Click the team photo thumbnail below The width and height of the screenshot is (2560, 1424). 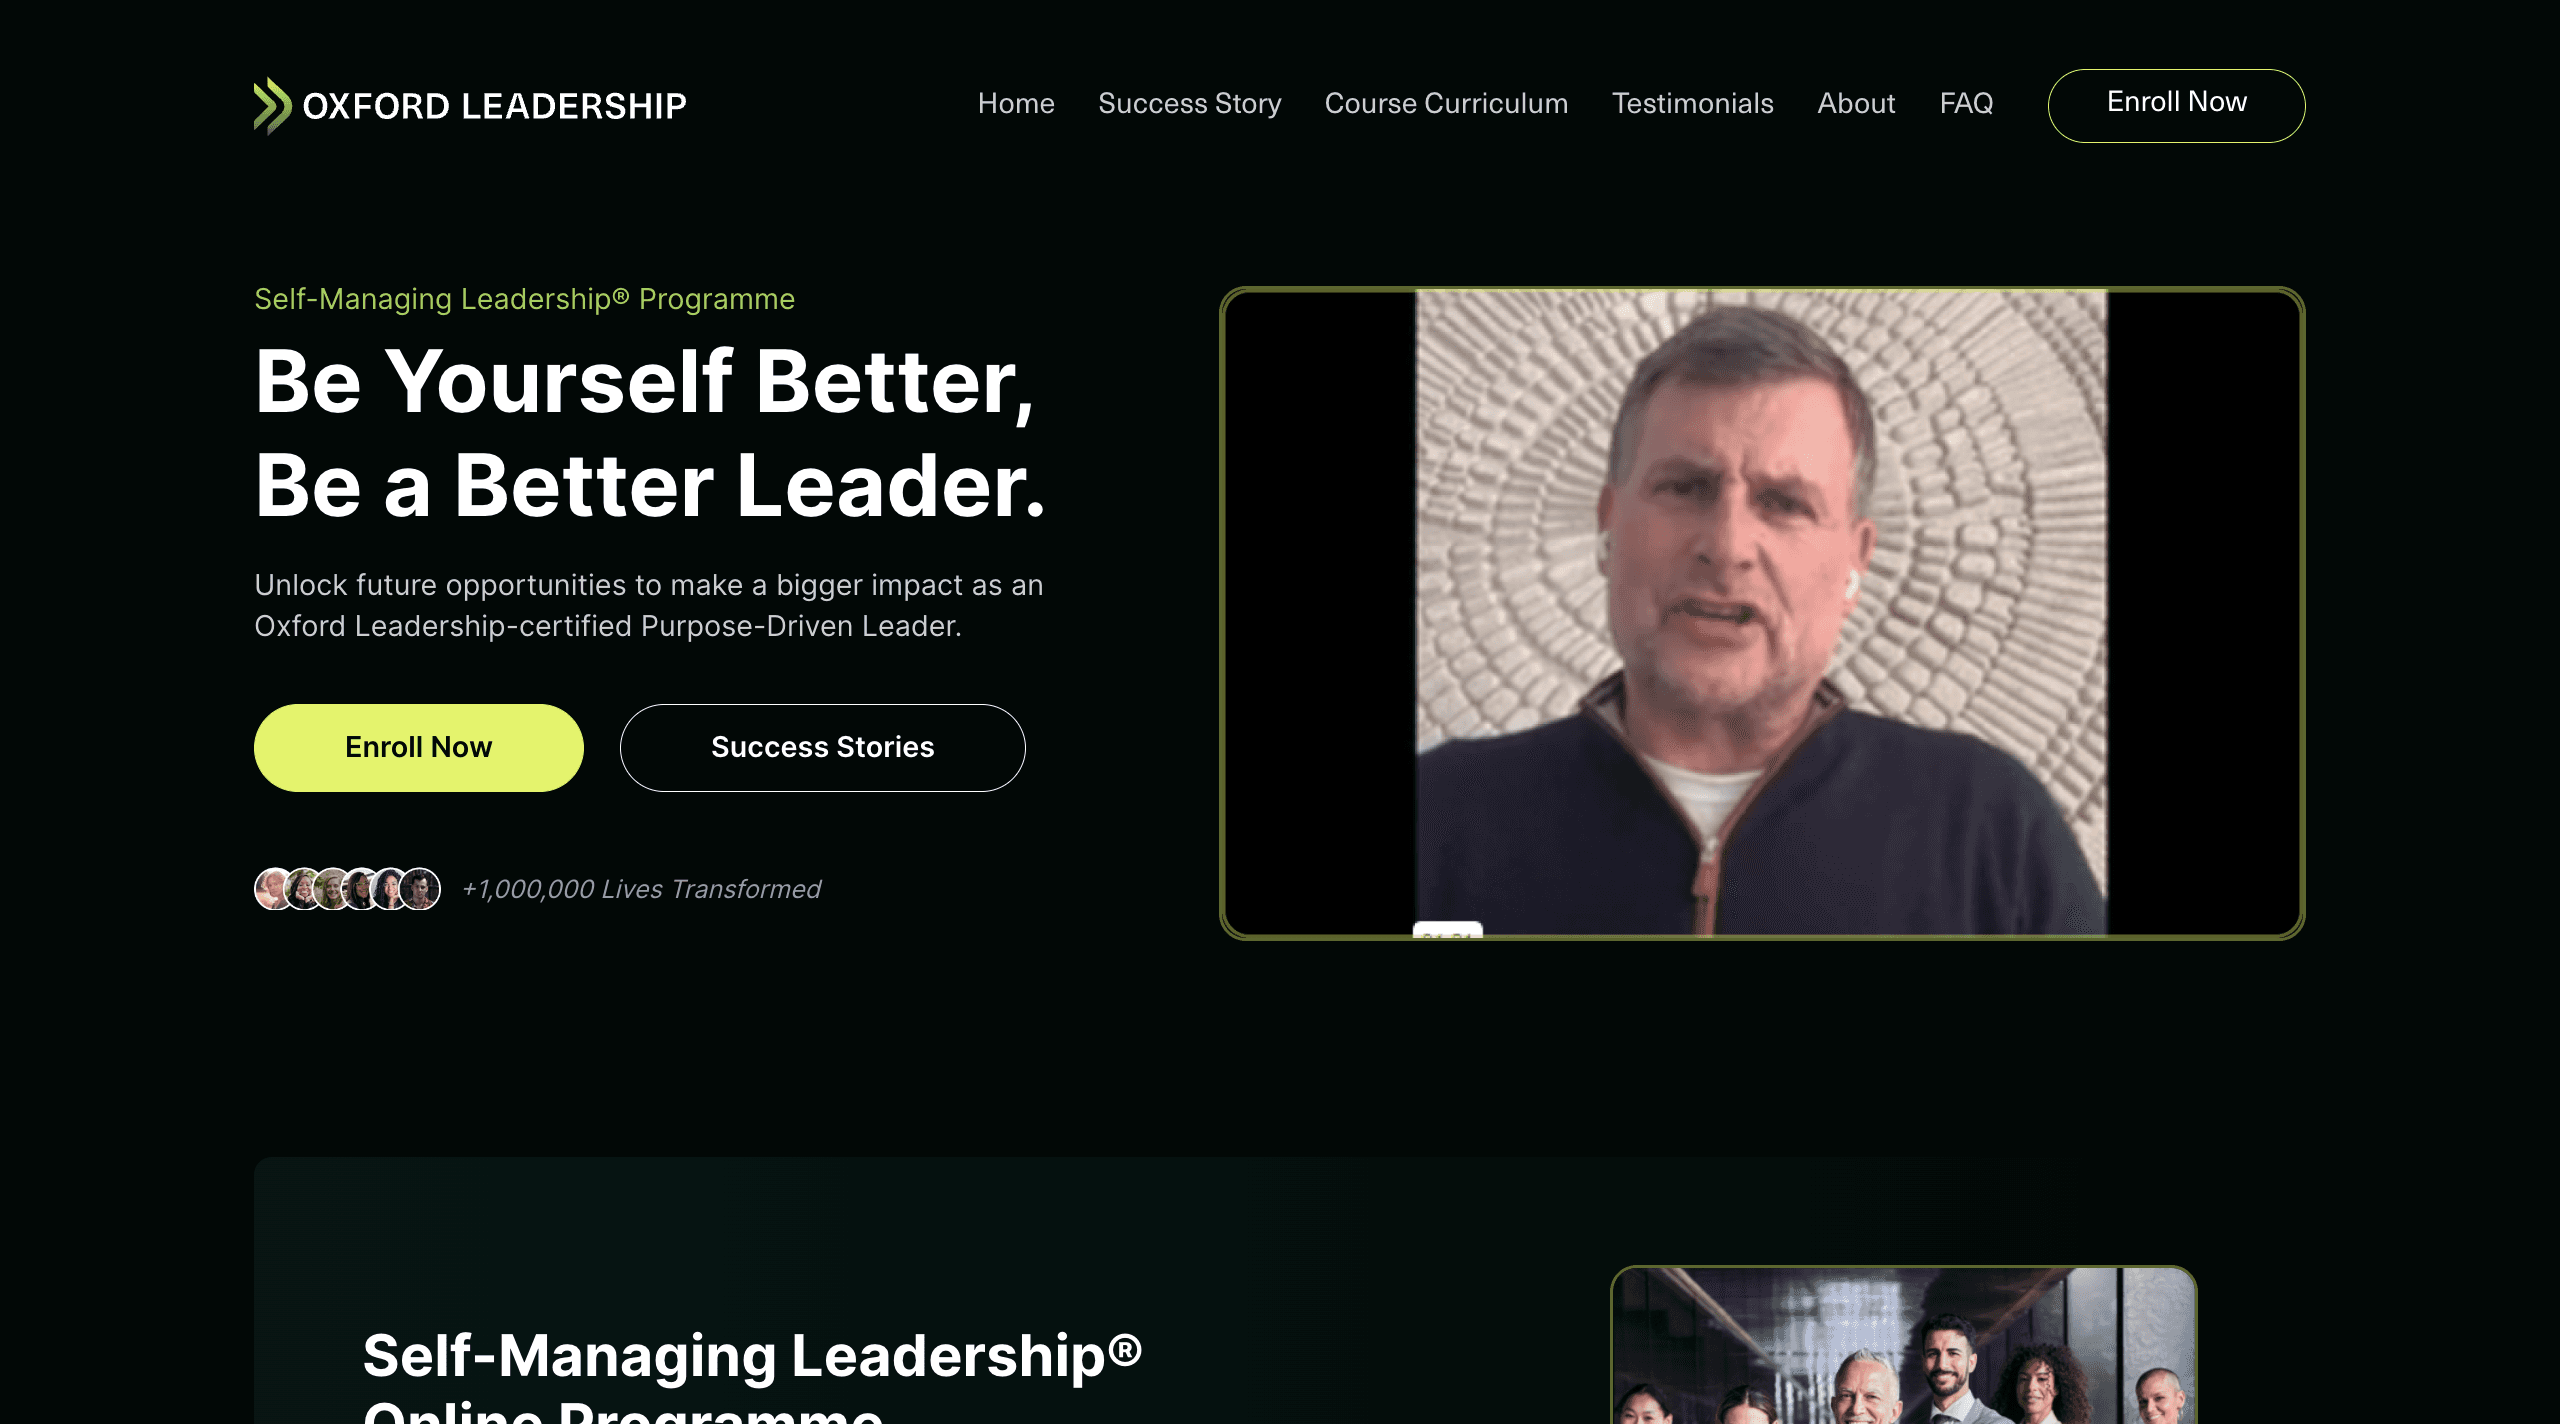click(x=1903, y=1345)
